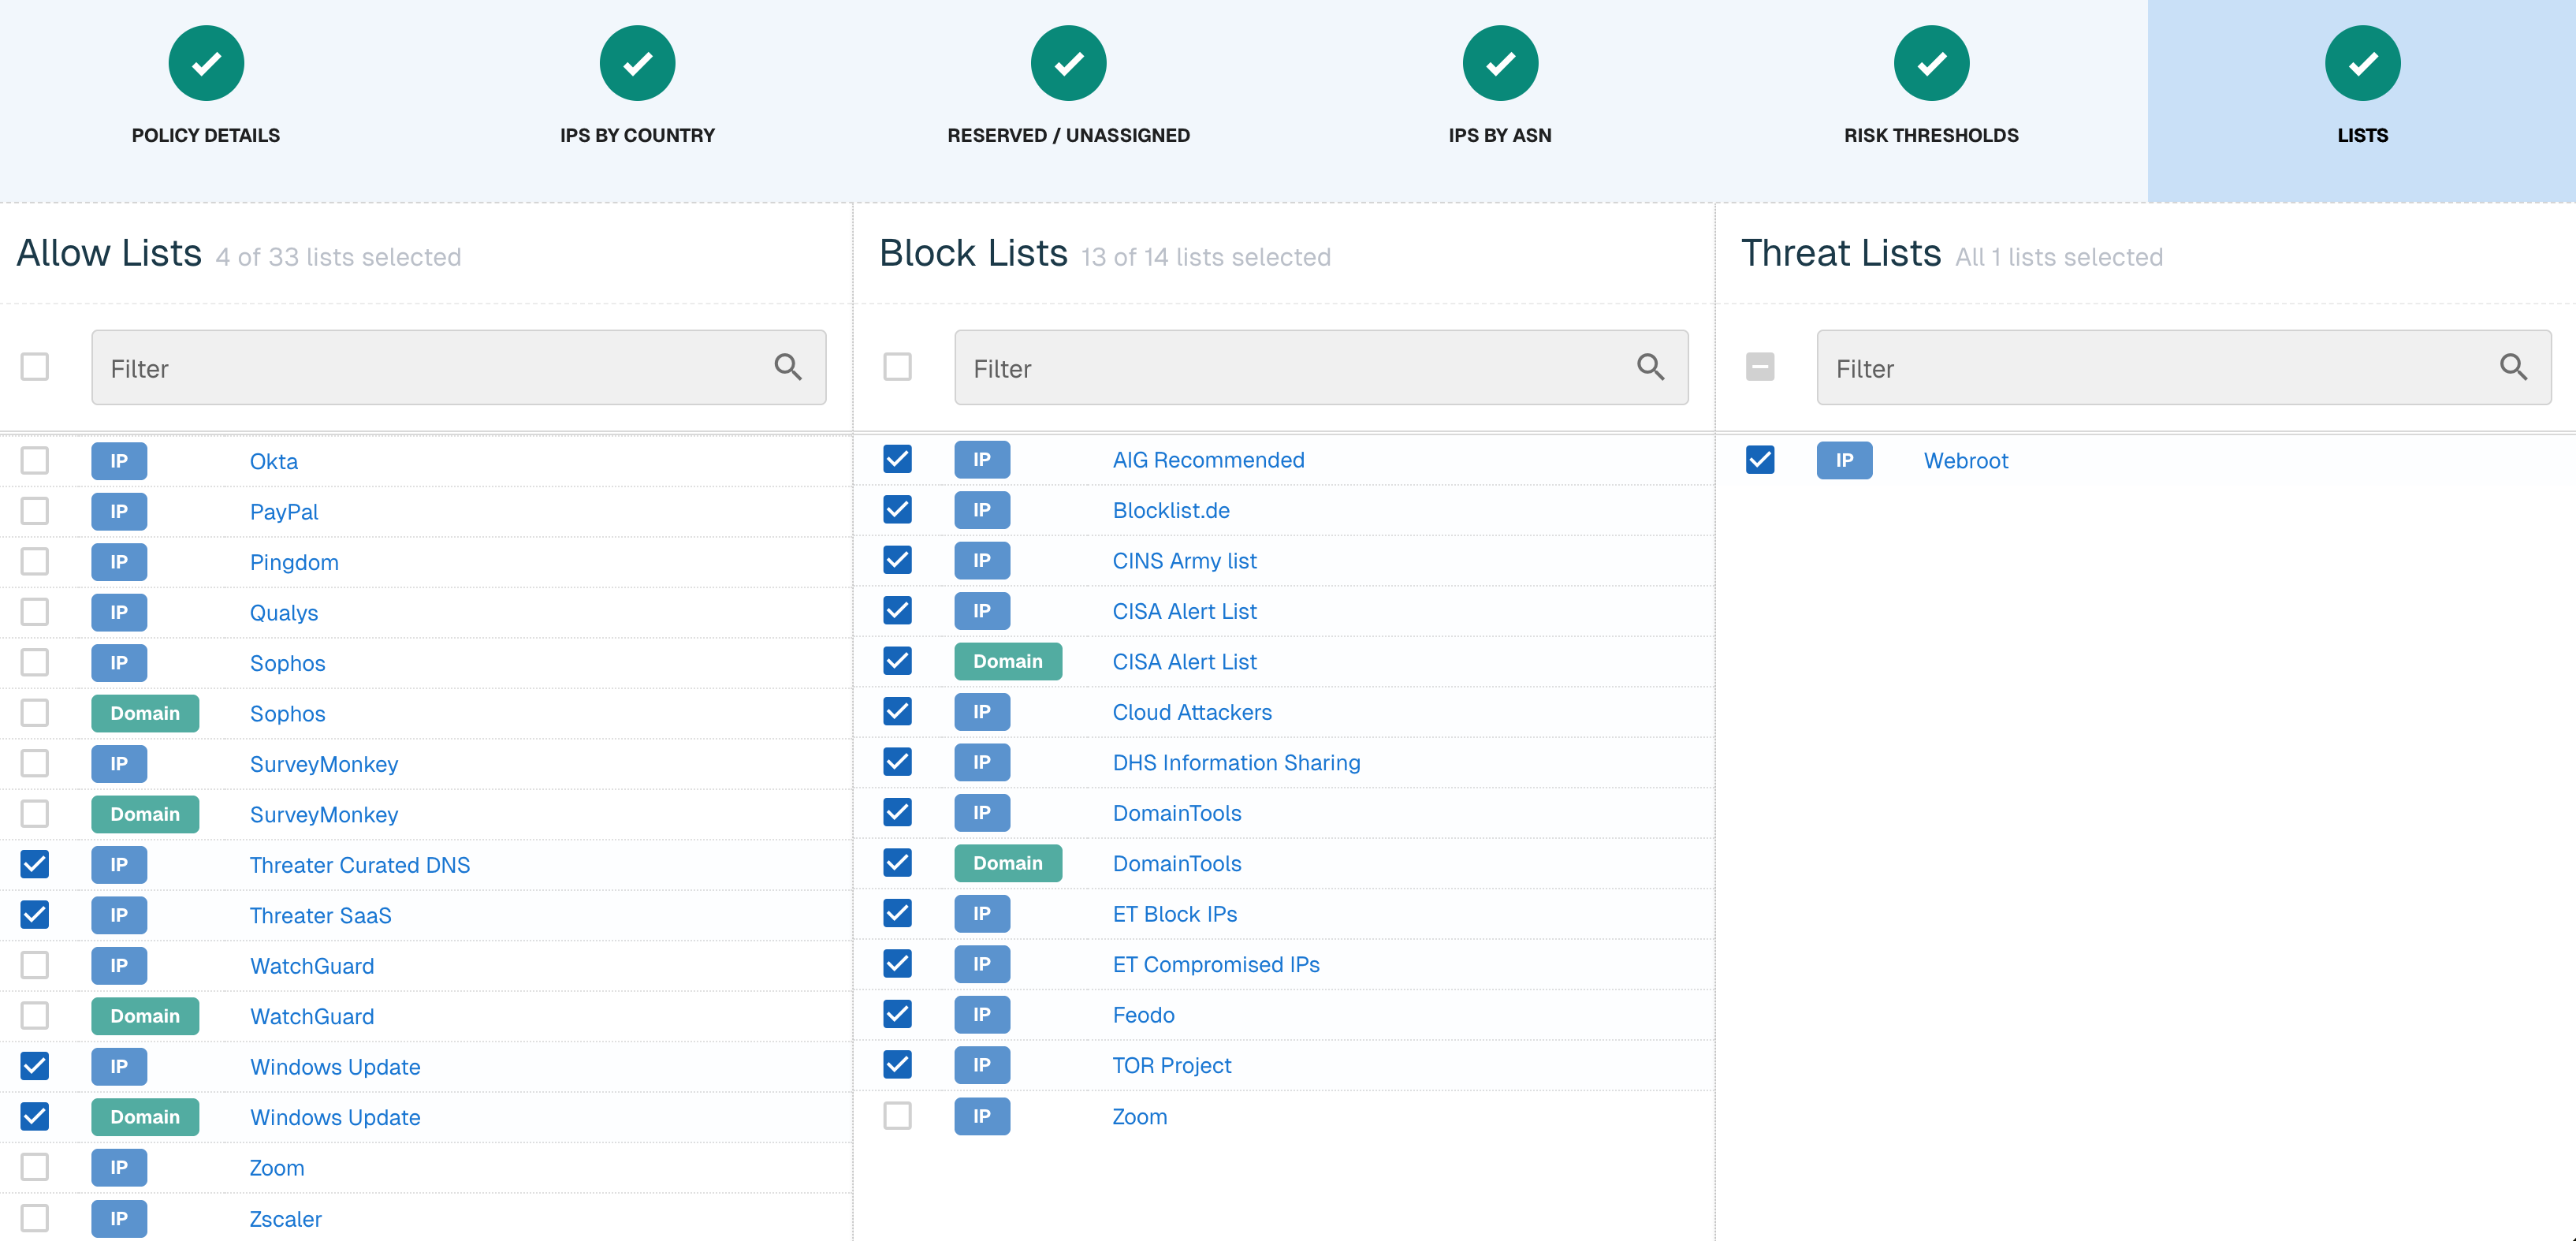Image resolution: width=2576 pixels, height=1241 pixels.
Task: Click the Domain badge on block-list DomainTools
Action: (1008, 863)
